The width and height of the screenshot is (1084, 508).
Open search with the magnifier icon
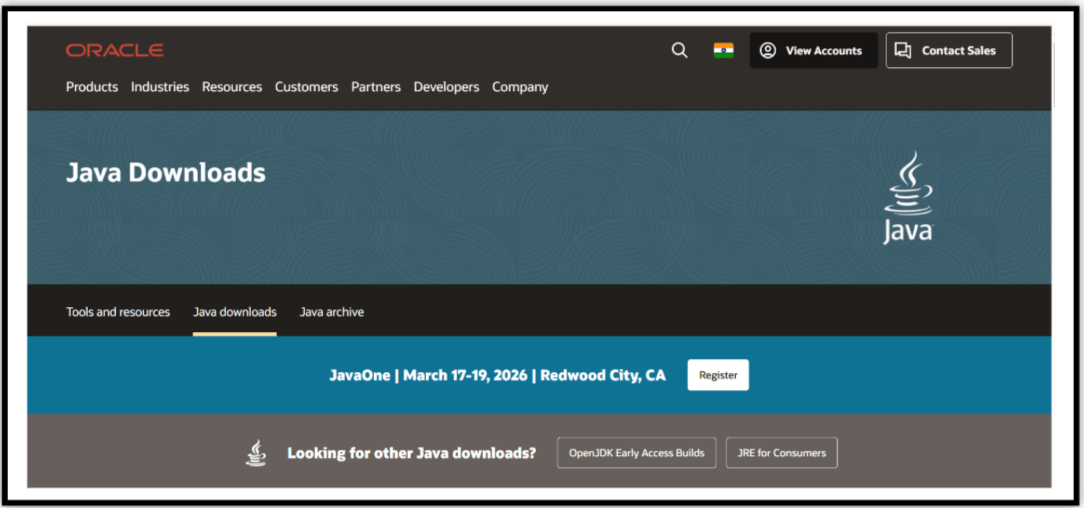pos(680,50)
